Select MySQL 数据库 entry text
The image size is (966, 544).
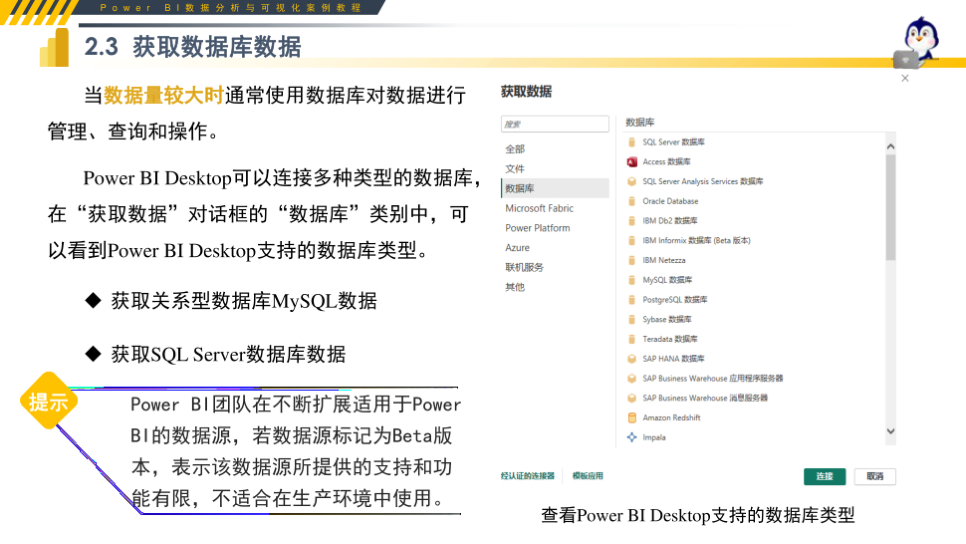667,280
